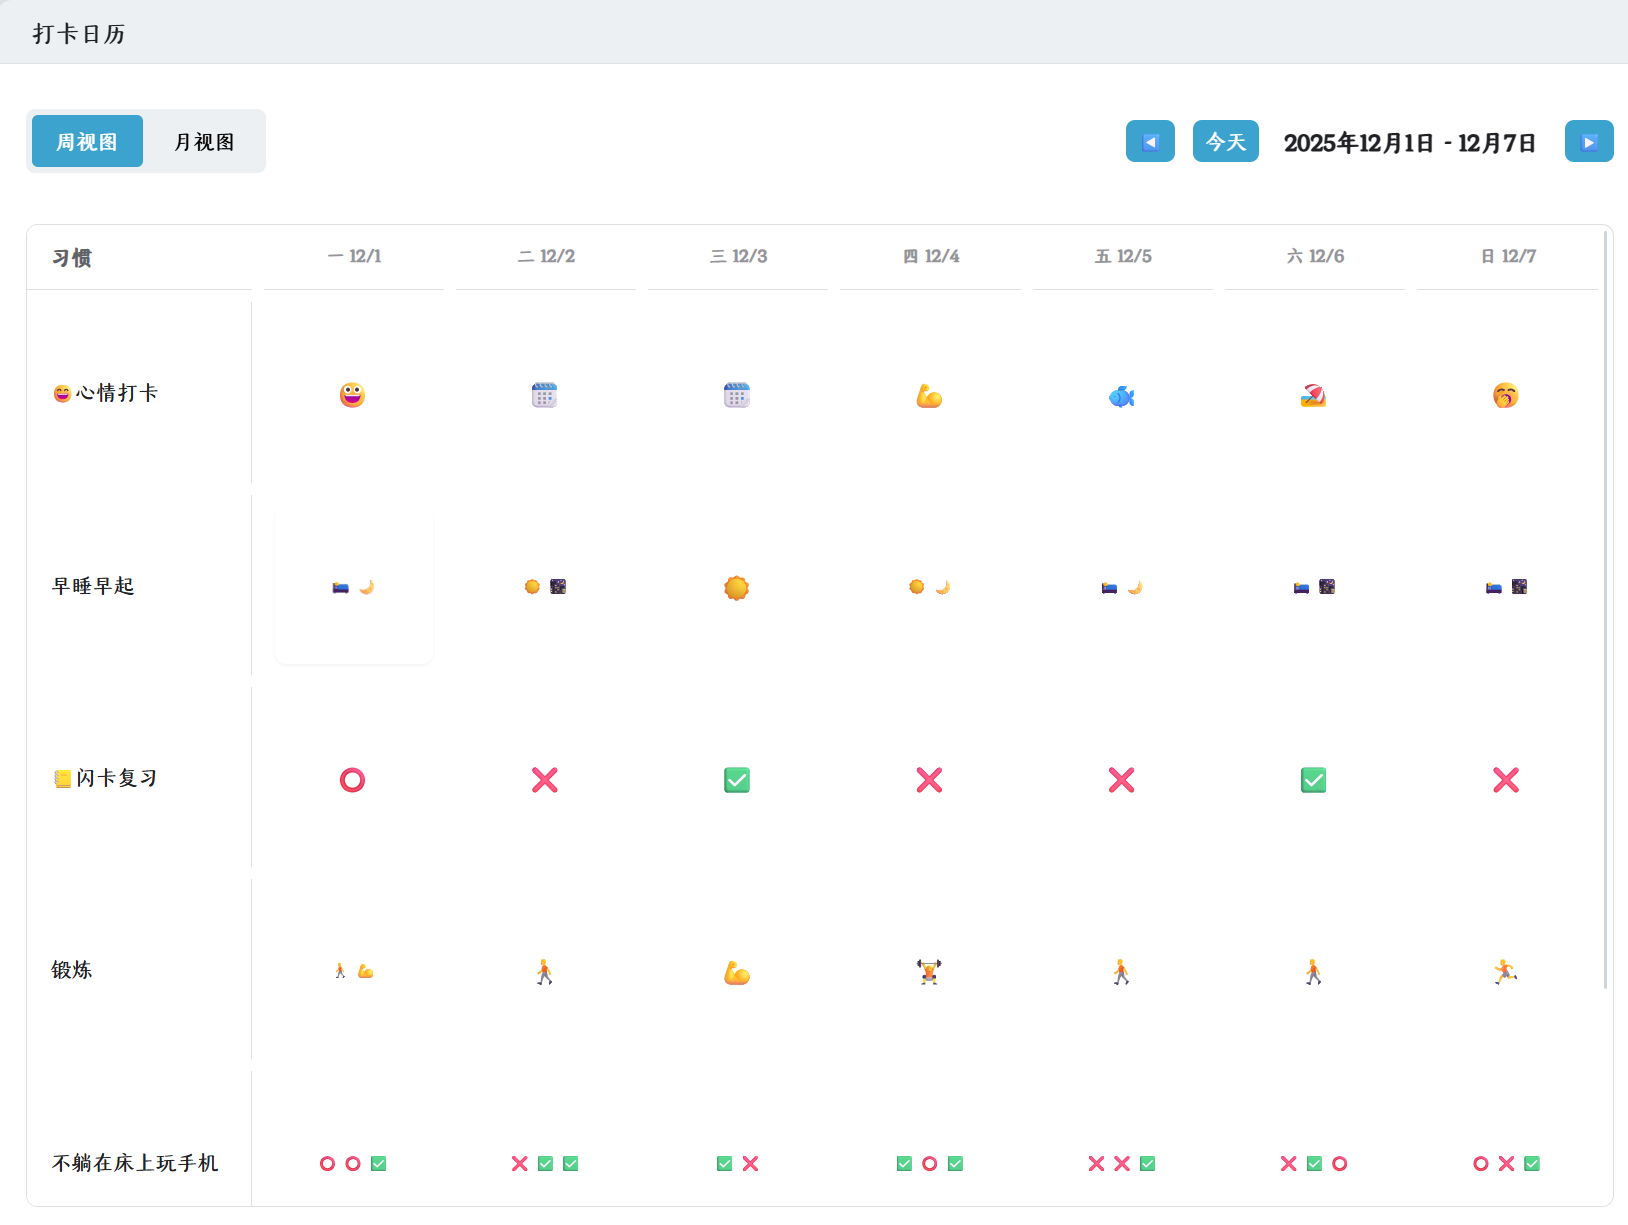
Task: Click the bed icon in 早睡早起 on 12/5
Action: [x=1109, y=588]
